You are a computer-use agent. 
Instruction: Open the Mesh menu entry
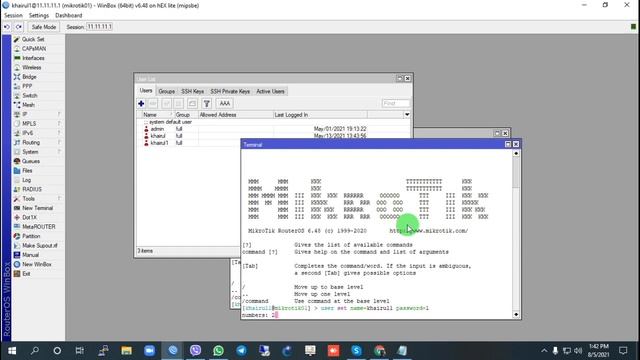(x=28, y=105)
